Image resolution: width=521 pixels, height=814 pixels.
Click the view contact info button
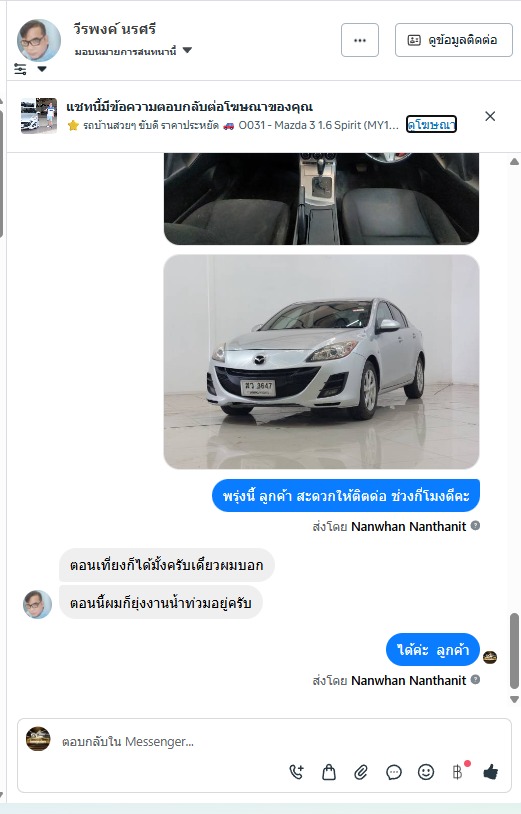454,40
